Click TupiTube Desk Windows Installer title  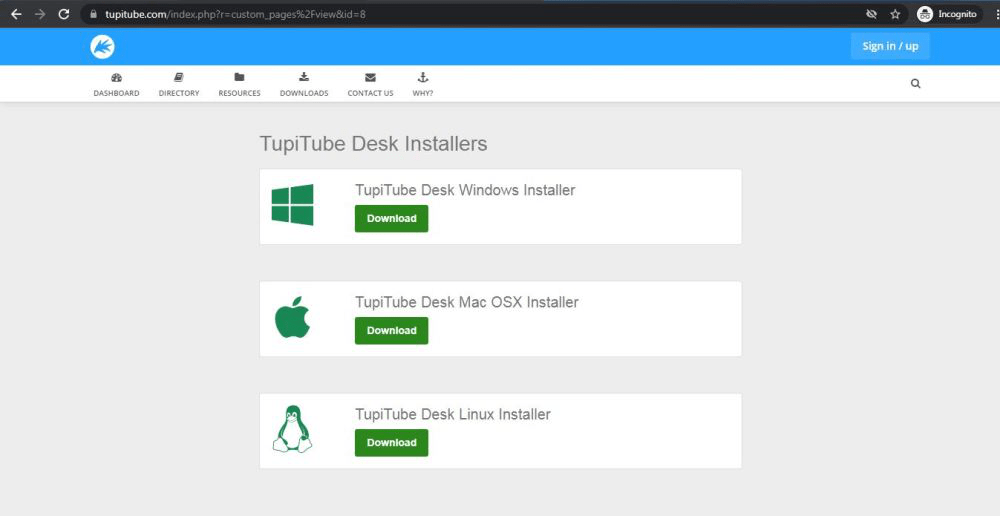tap(465, 190)
